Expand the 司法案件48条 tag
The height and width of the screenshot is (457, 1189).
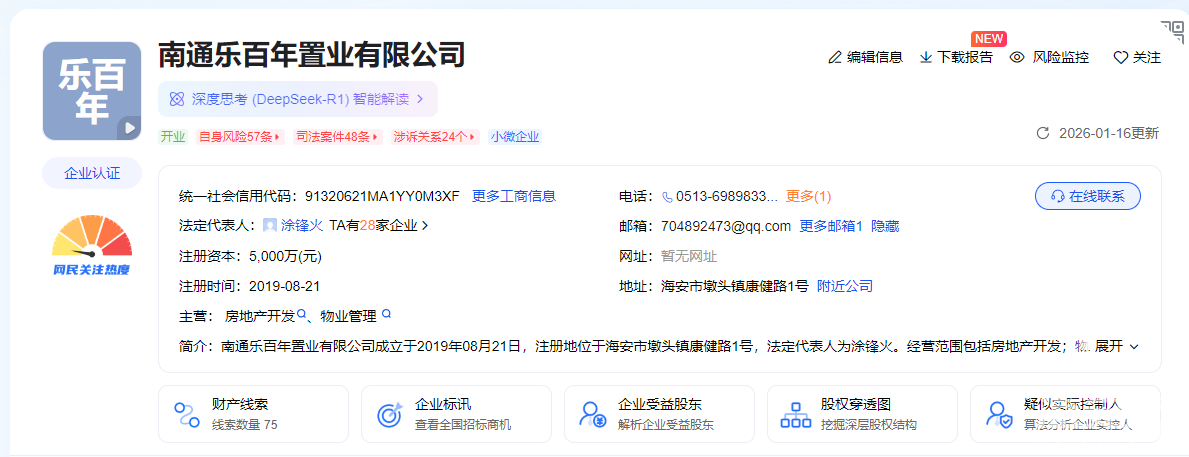click(337, 137)
